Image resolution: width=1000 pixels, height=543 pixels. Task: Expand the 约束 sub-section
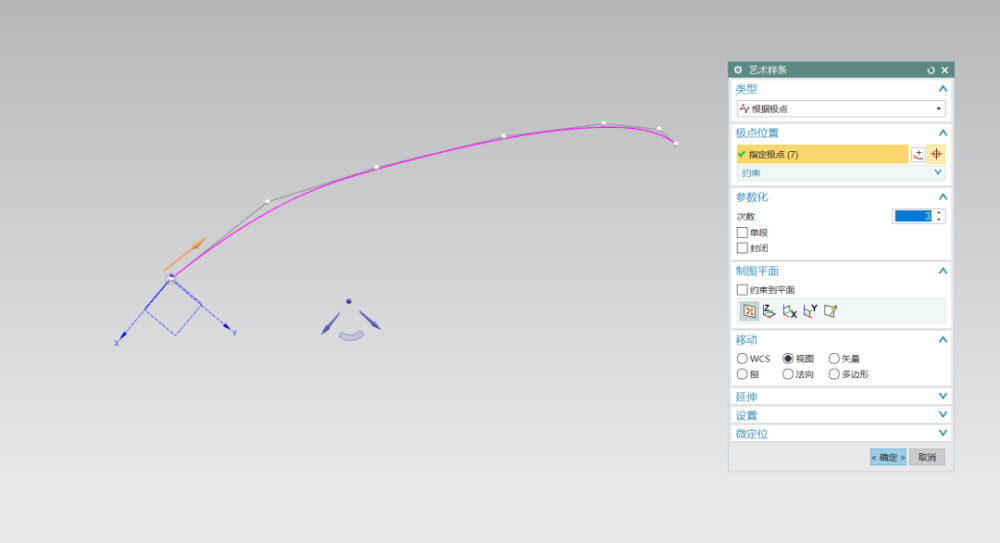(841, 173)
